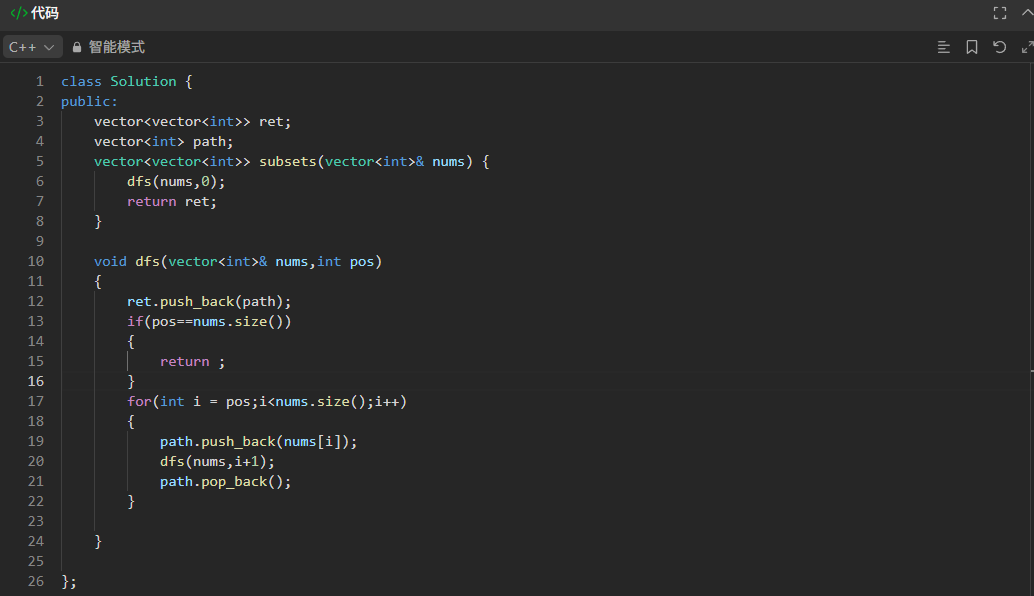Place cursor on 'class Solution {' line
This screenshot has width=1034, height=596.
(127, 82)
